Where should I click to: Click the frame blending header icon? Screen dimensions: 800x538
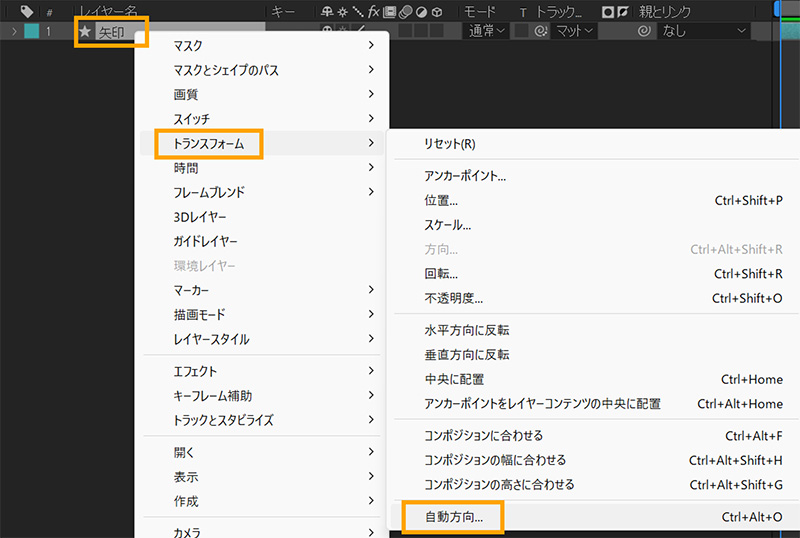tap(390, 11)
